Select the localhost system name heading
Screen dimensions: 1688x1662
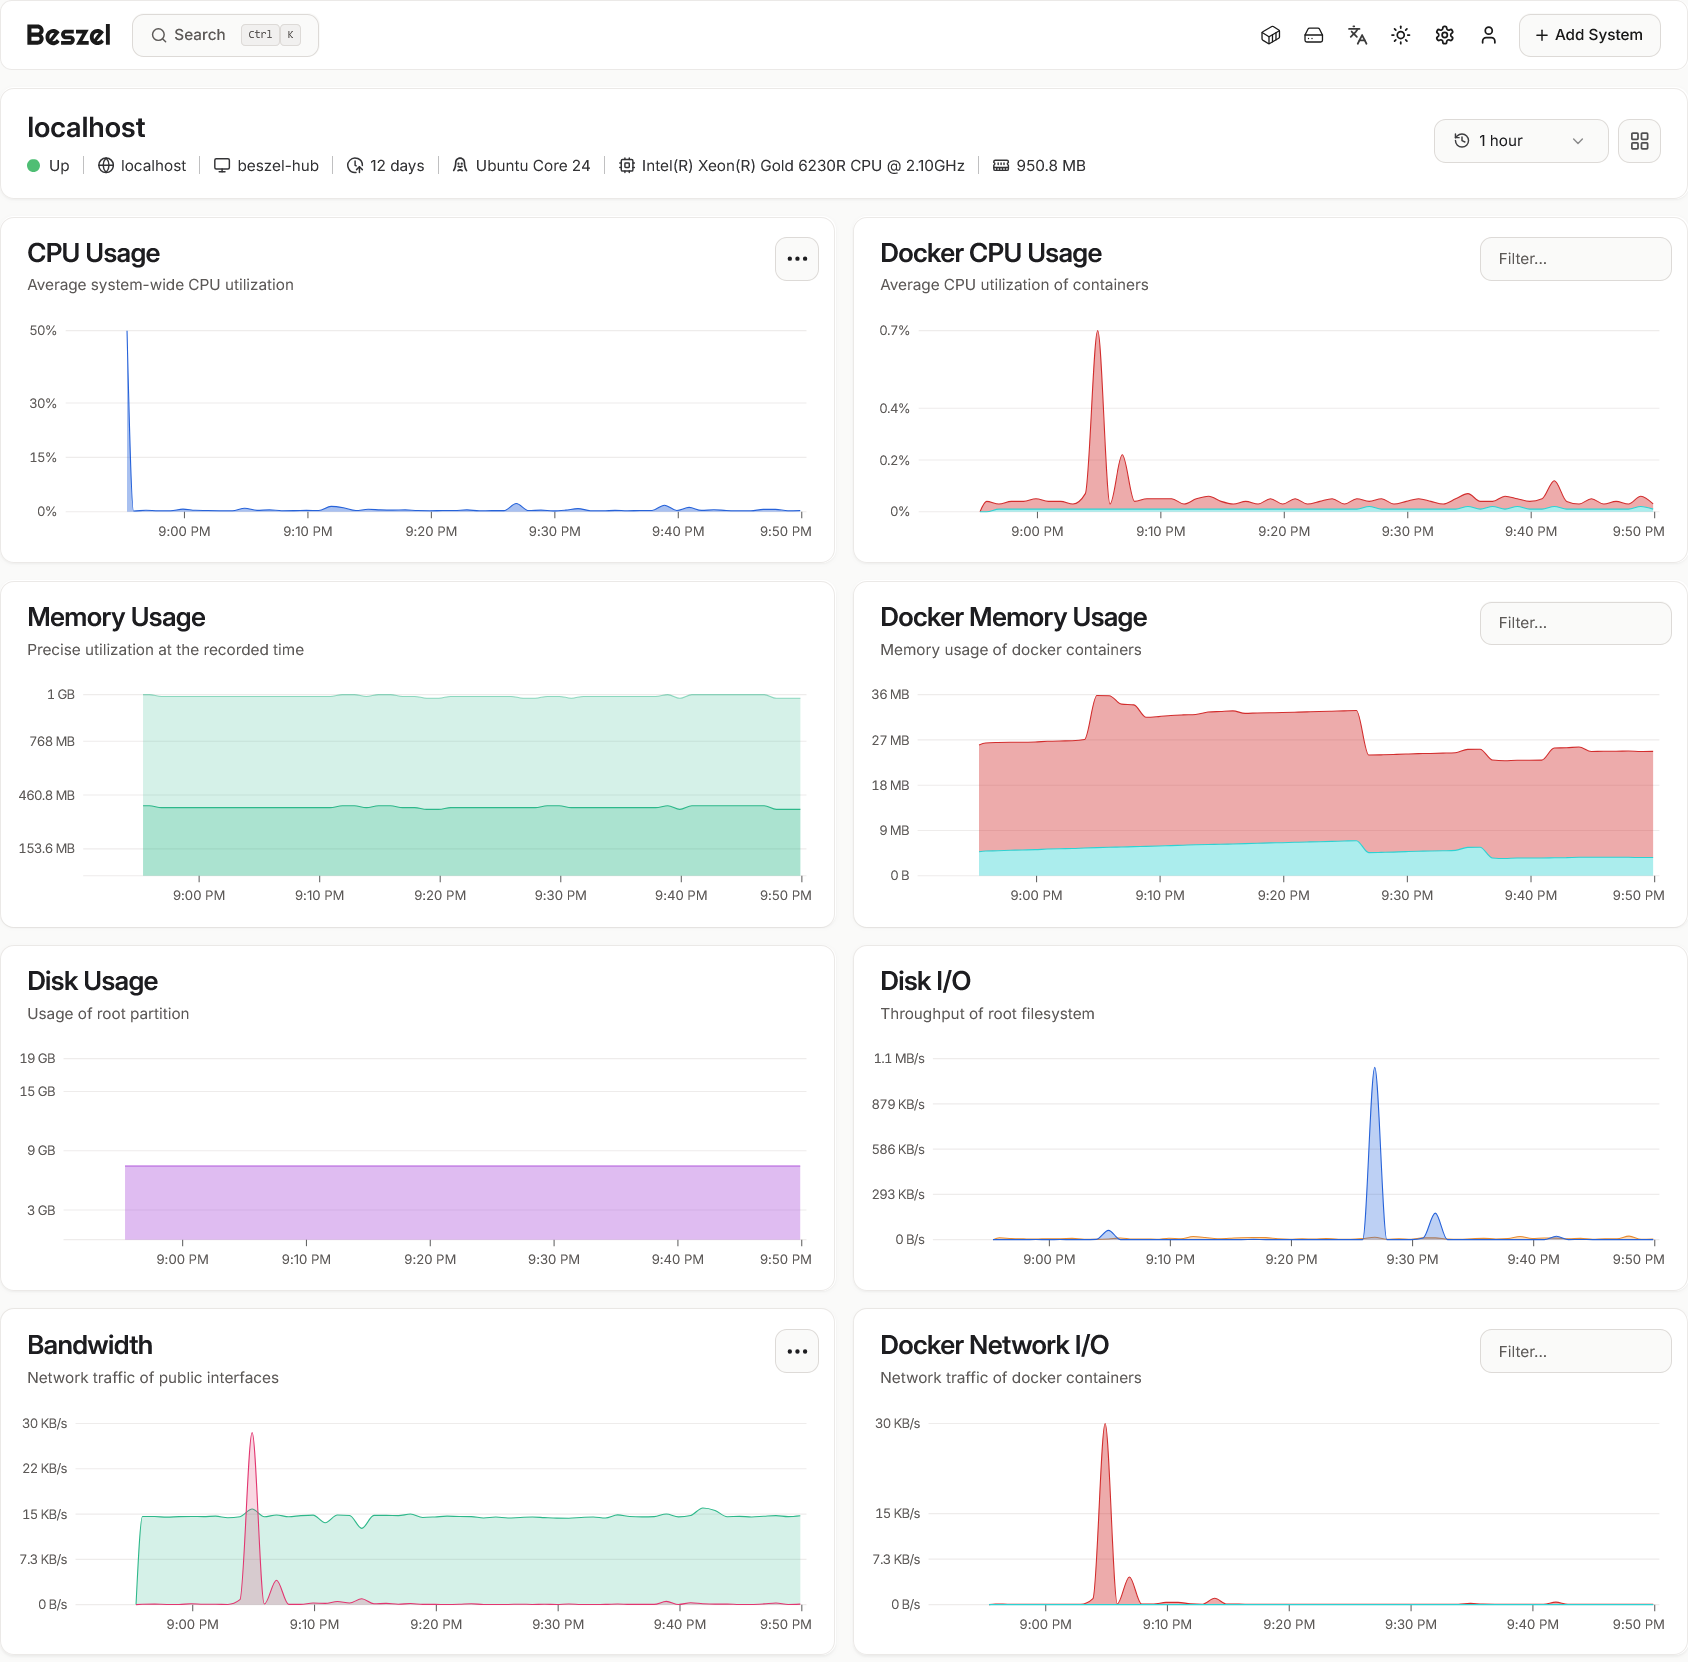(86, 127)
